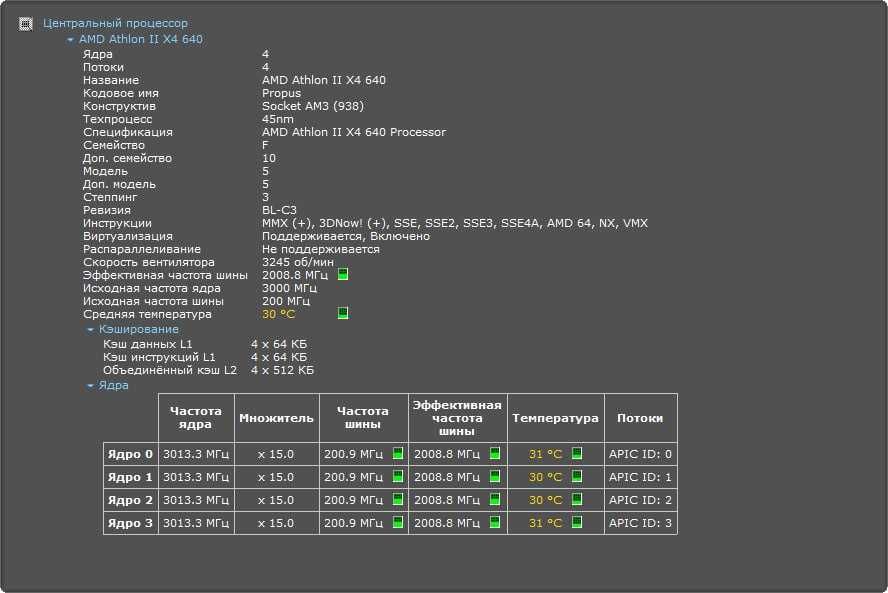Click temperature graph icon for Ядро 0
The image size is (888, 593).
pyautogui.click(x=577, y=453)
